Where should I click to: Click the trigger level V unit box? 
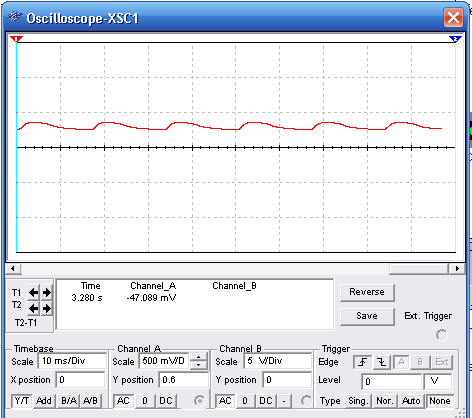click(438, 381)
